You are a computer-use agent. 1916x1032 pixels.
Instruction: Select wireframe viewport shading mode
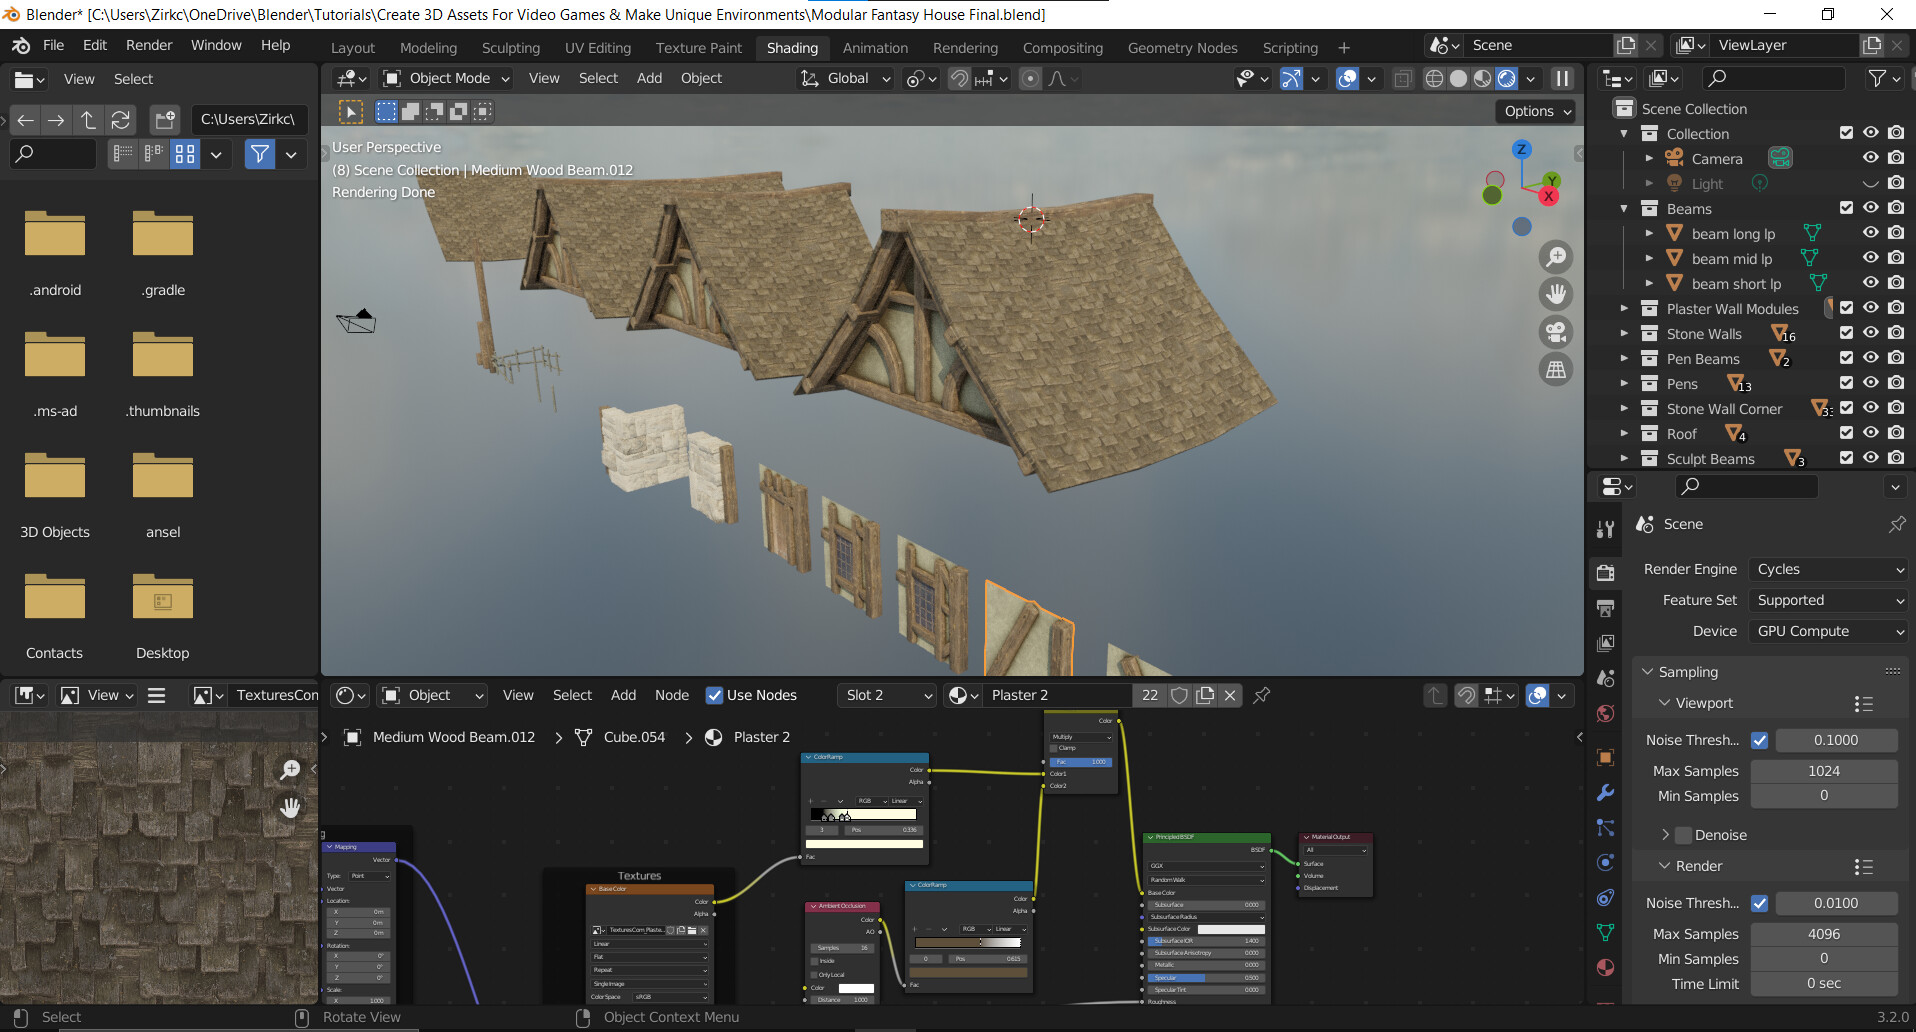[1434, 79]
